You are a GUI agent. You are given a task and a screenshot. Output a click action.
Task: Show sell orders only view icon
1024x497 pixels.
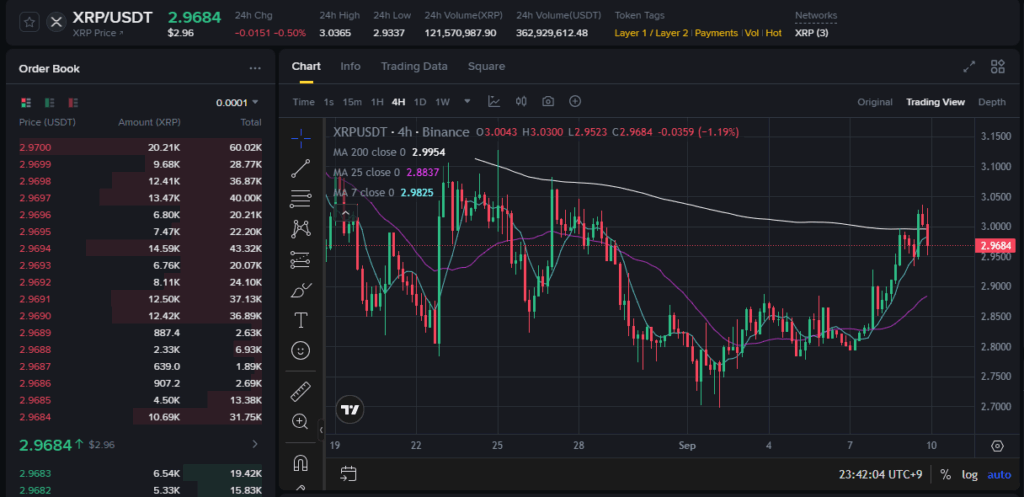[x=73, y=103]
